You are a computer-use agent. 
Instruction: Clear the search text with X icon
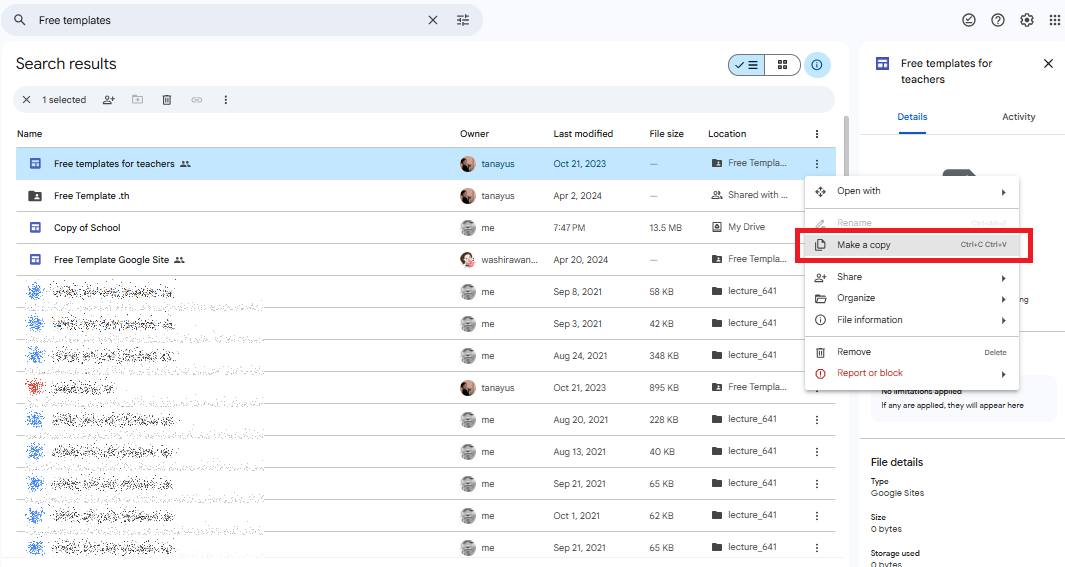[433, 20]
